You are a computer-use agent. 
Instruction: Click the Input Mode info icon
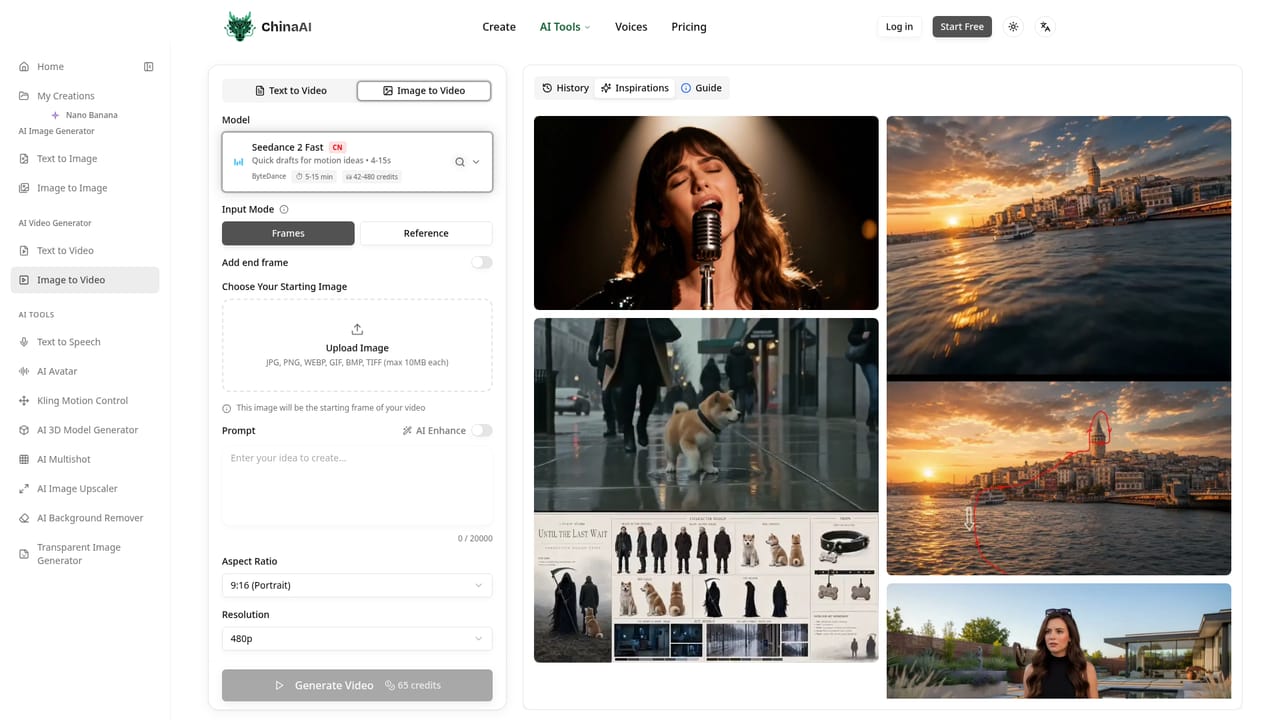[284, 210]
